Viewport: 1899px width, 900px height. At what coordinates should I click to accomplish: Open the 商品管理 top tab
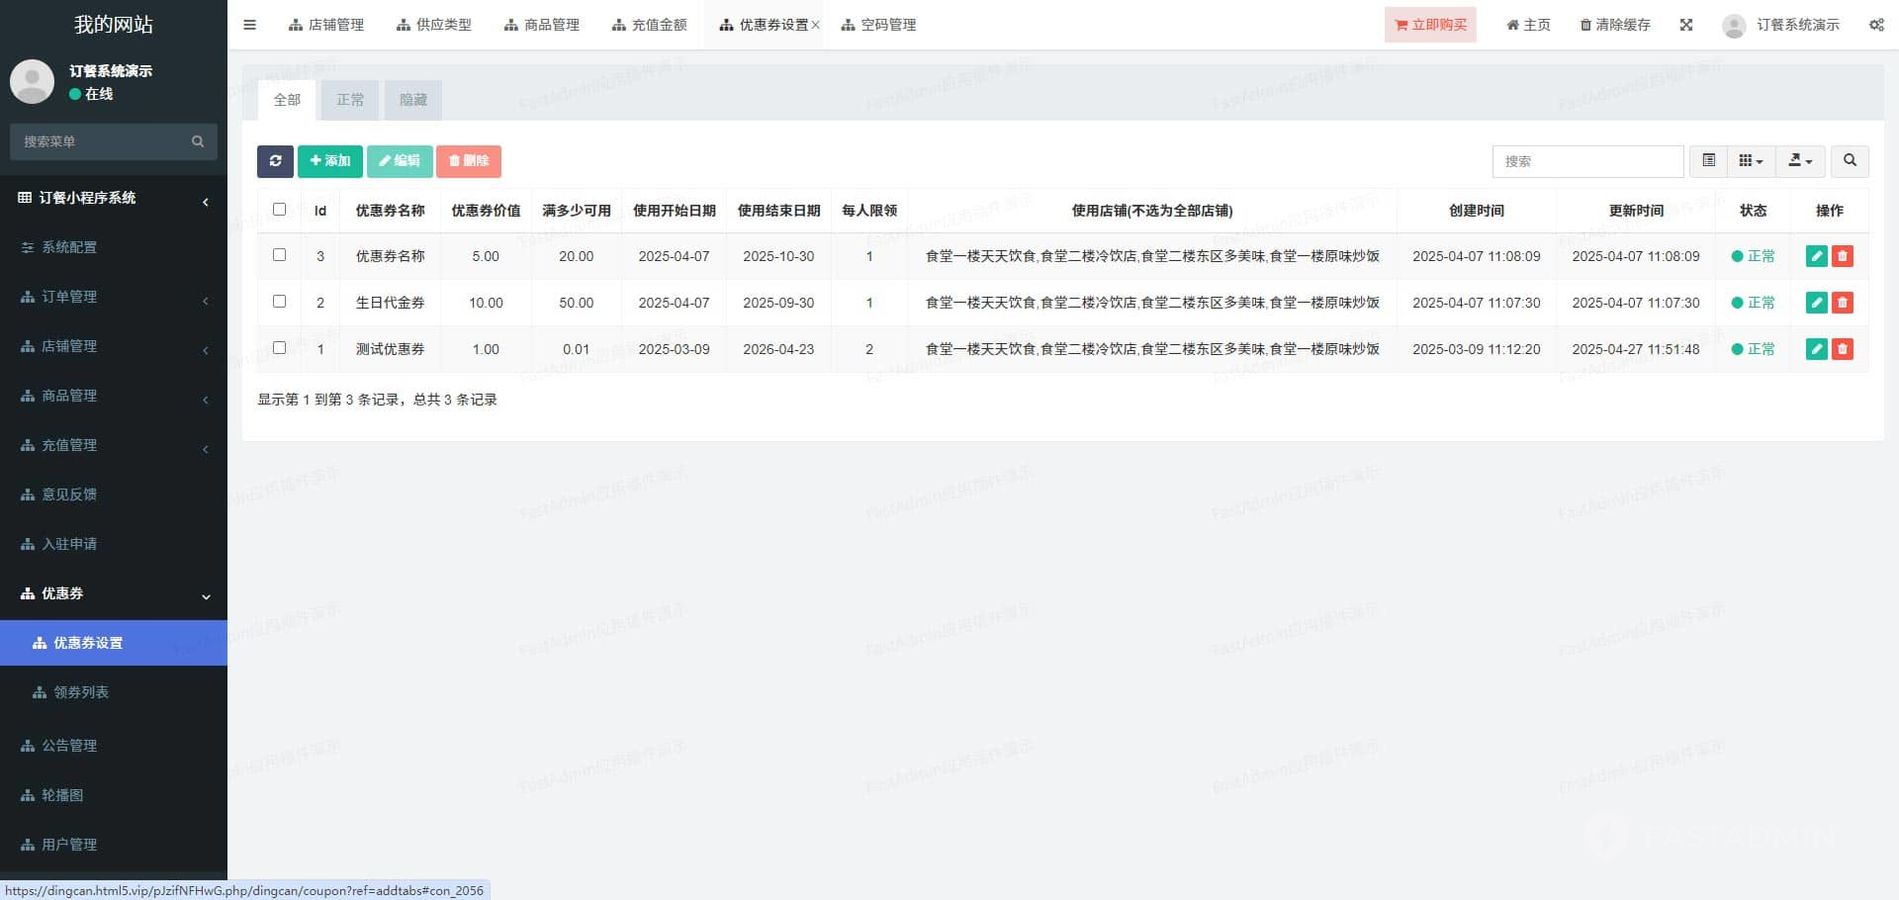(542, 25)
